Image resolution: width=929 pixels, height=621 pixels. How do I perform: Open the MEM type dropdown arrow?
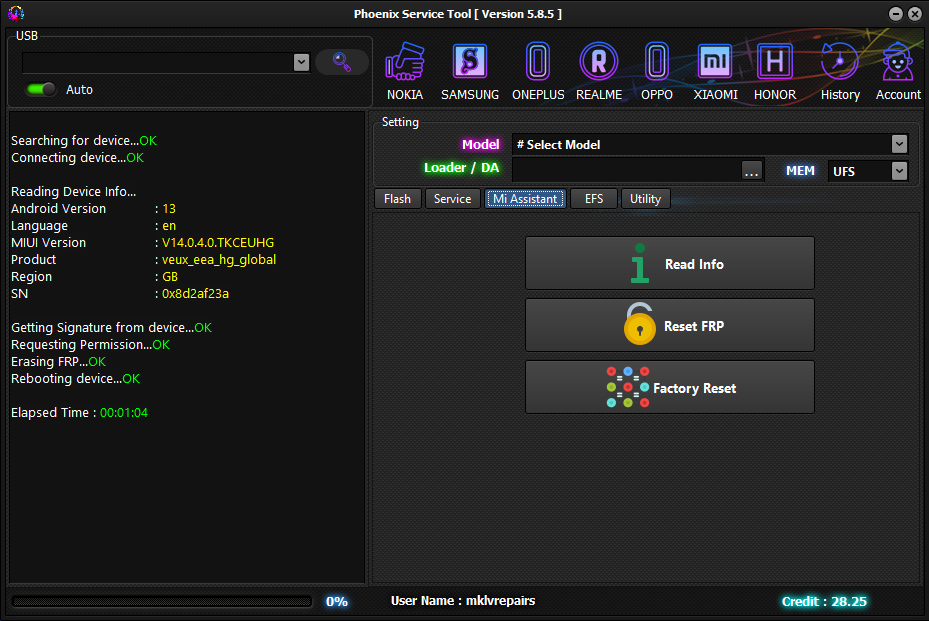pos(899,171)
